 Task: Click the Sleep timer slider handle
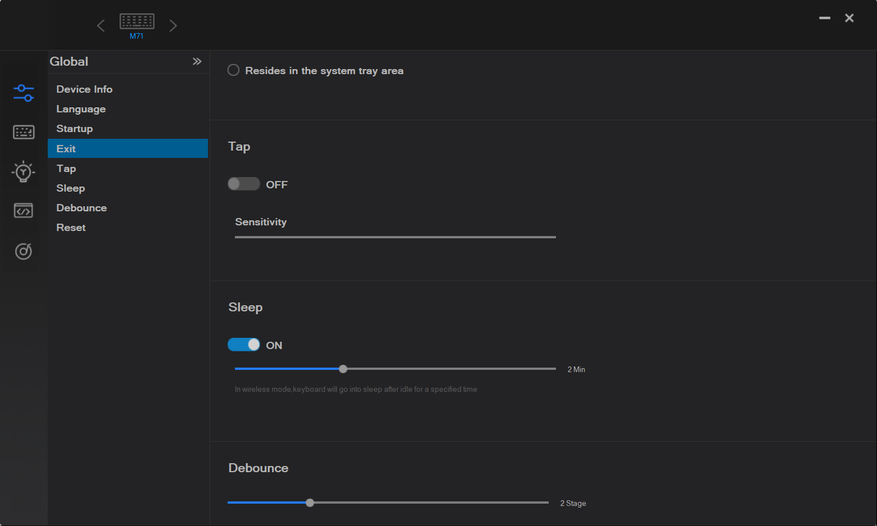coord(343,369)
